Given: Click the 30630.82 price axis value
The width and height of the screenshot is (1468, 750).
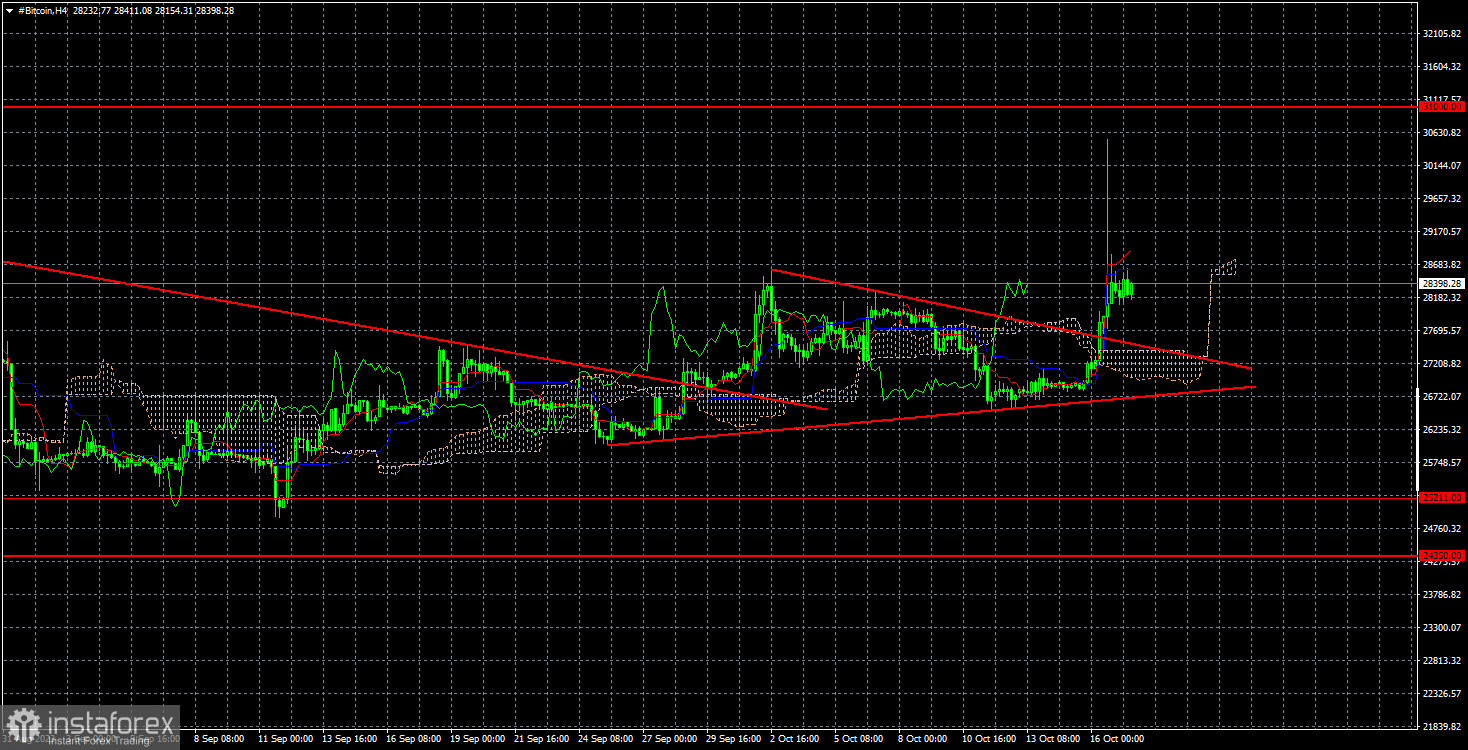Looking at the screenshot, I should 1442,133.
